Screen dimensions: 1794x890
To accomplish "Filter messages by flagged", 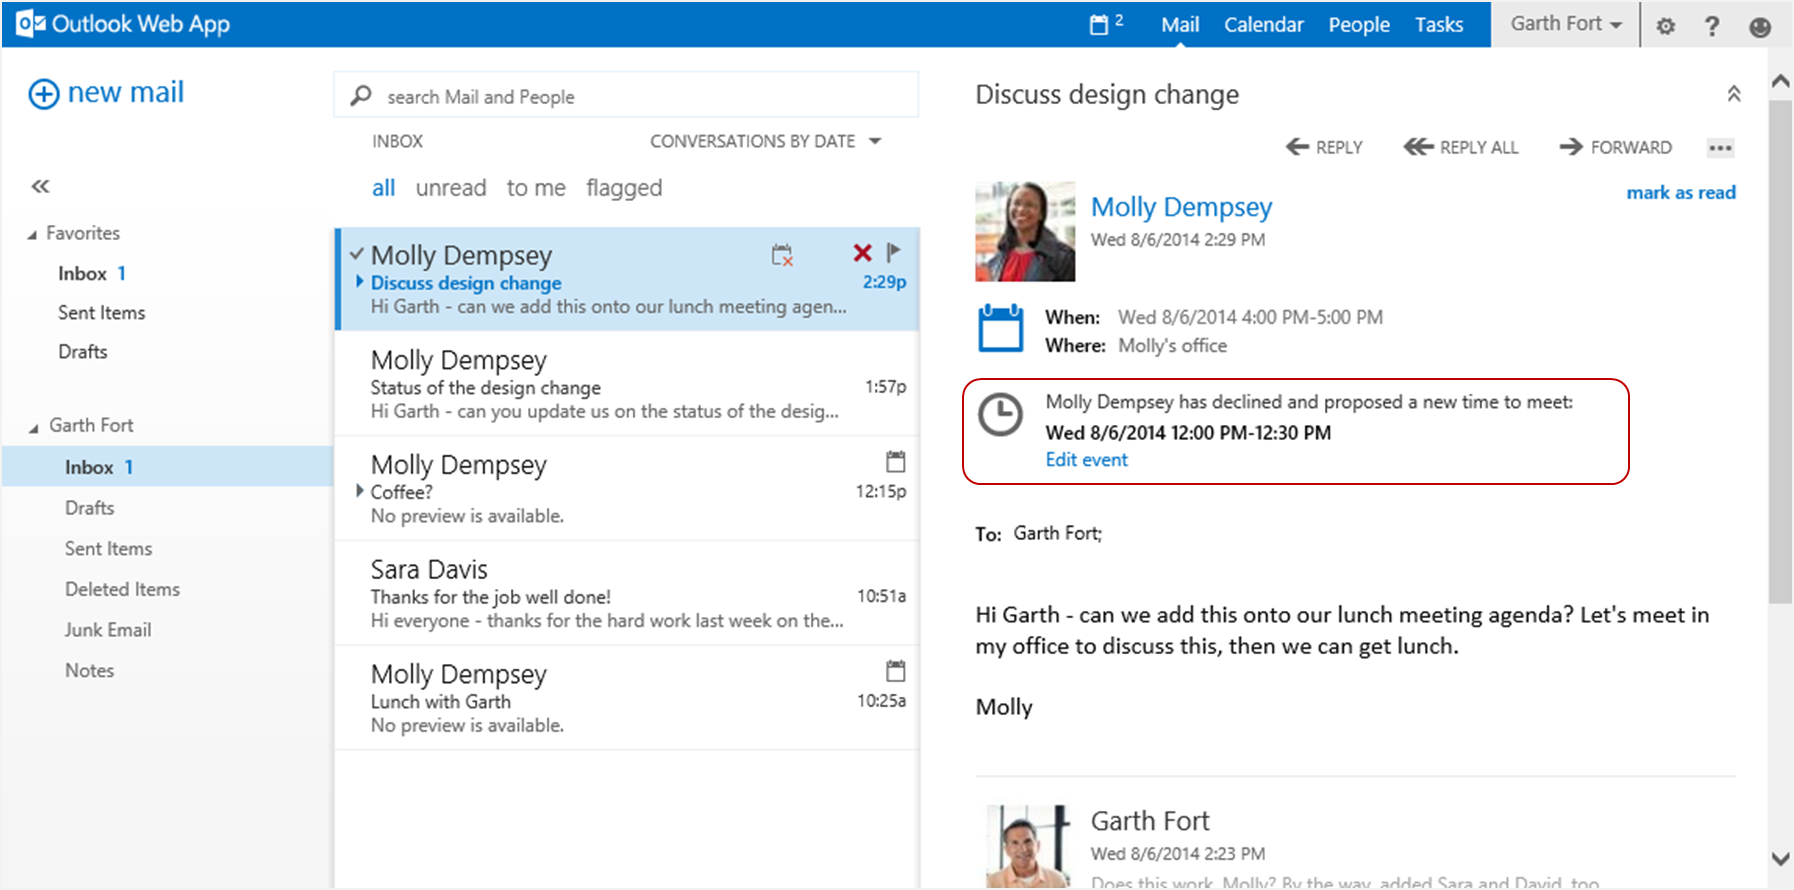I will coord(624,188).
